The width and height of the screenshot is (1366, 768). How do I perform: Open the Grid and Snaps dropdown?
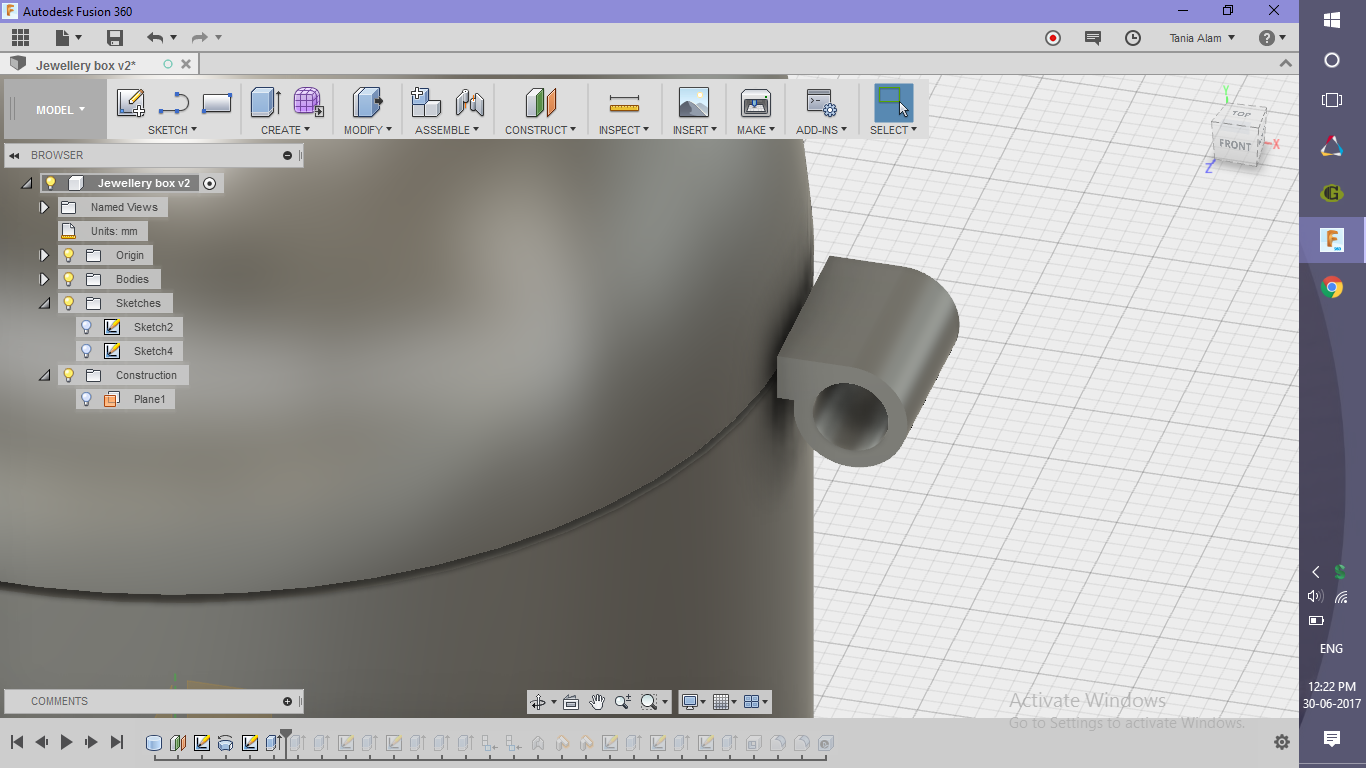click(x=727, y=702)
